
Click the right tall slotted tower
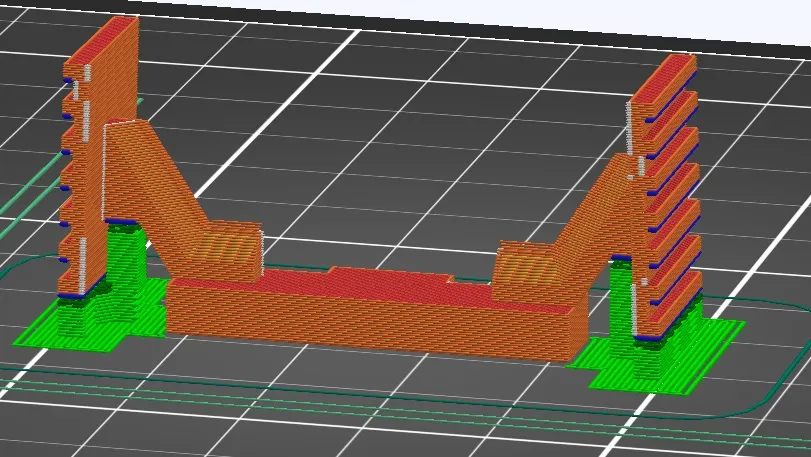coord(665,196)
